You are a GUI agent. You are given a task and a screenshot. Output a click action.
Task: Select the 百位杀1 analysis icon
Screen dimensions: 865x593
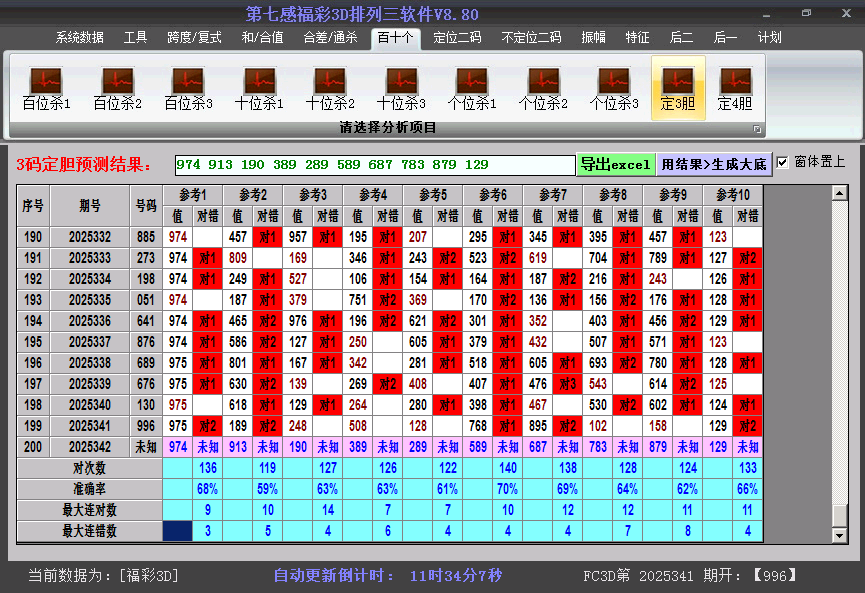coord(46,88)
